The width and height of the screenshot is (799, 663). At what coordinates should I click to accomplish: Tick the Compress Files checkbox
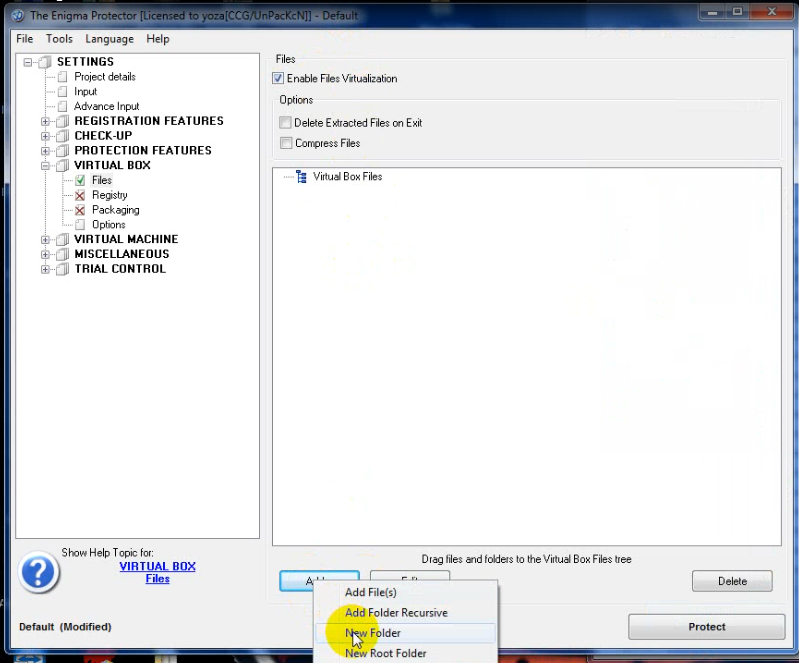click(x=286, y=143)
